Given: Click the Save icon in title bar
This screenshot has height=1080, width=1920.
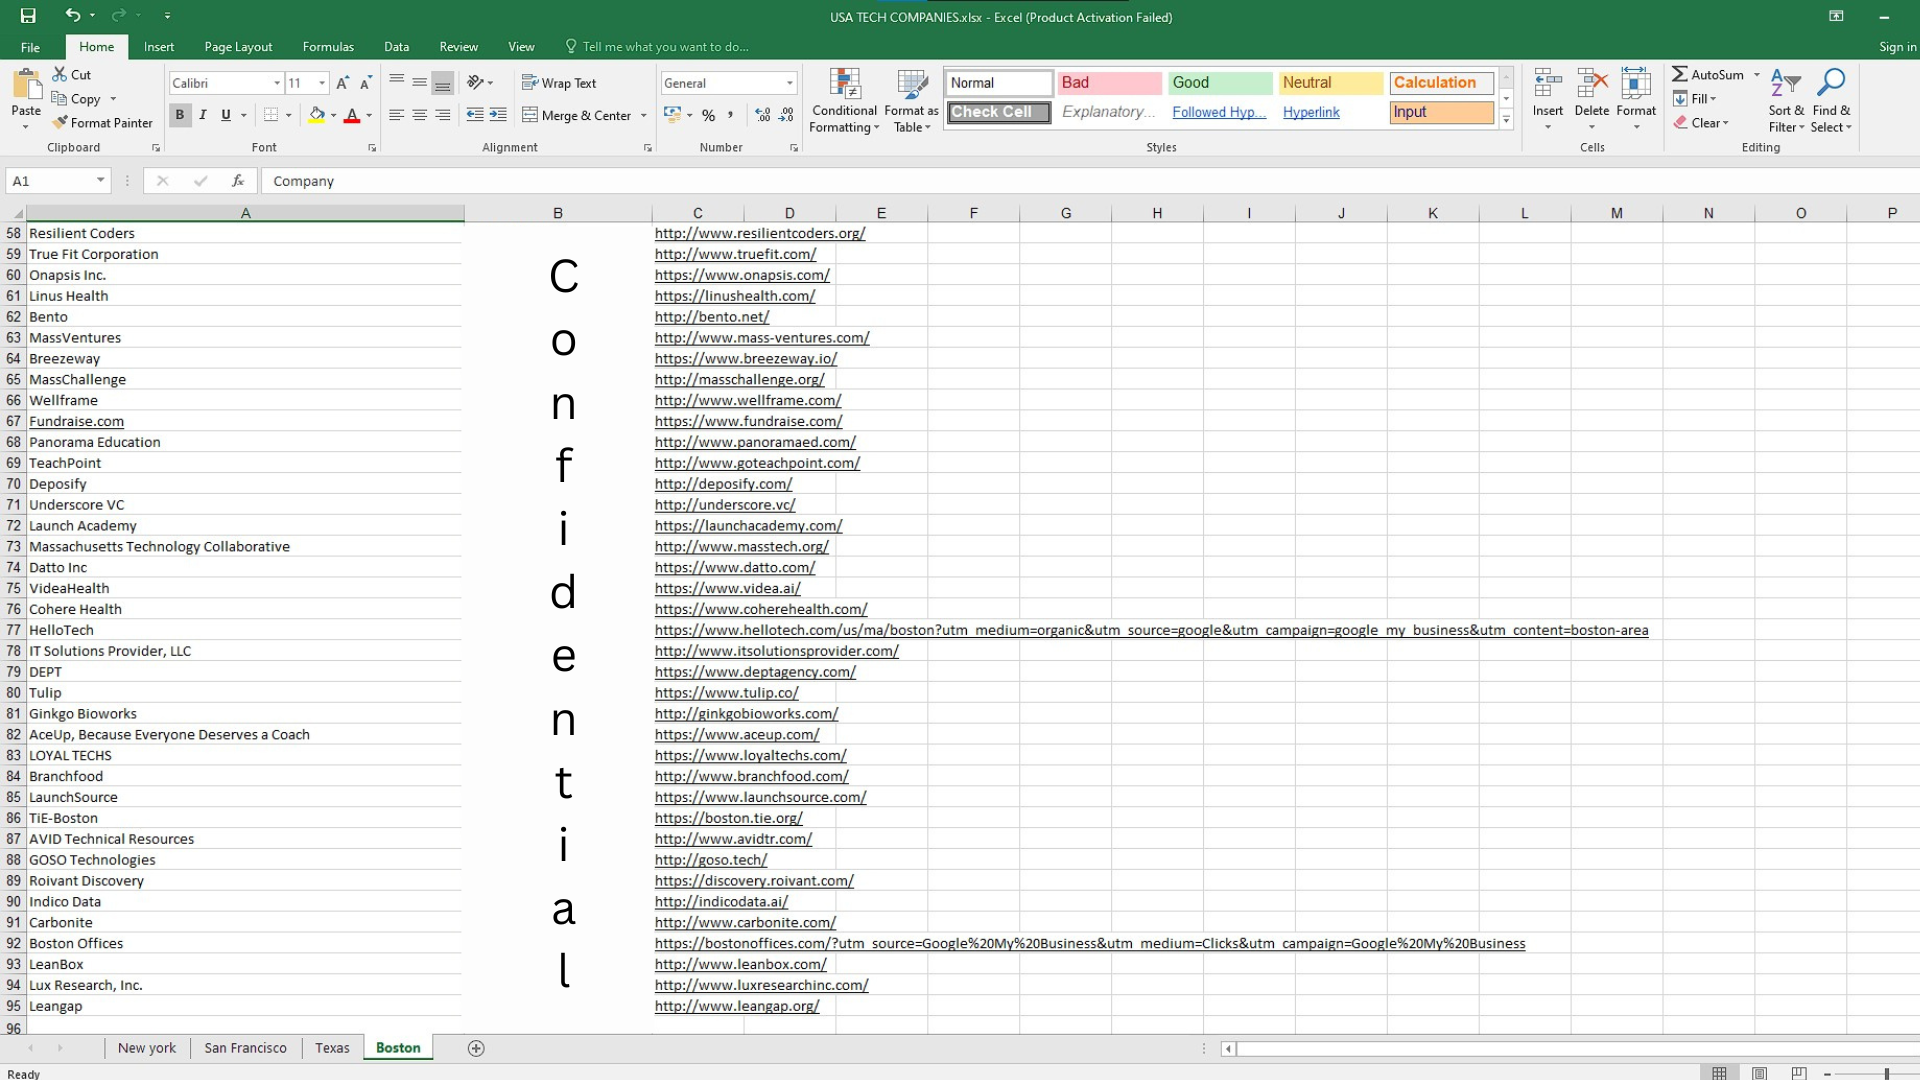Looking at the screenshot, I should 28,16.
